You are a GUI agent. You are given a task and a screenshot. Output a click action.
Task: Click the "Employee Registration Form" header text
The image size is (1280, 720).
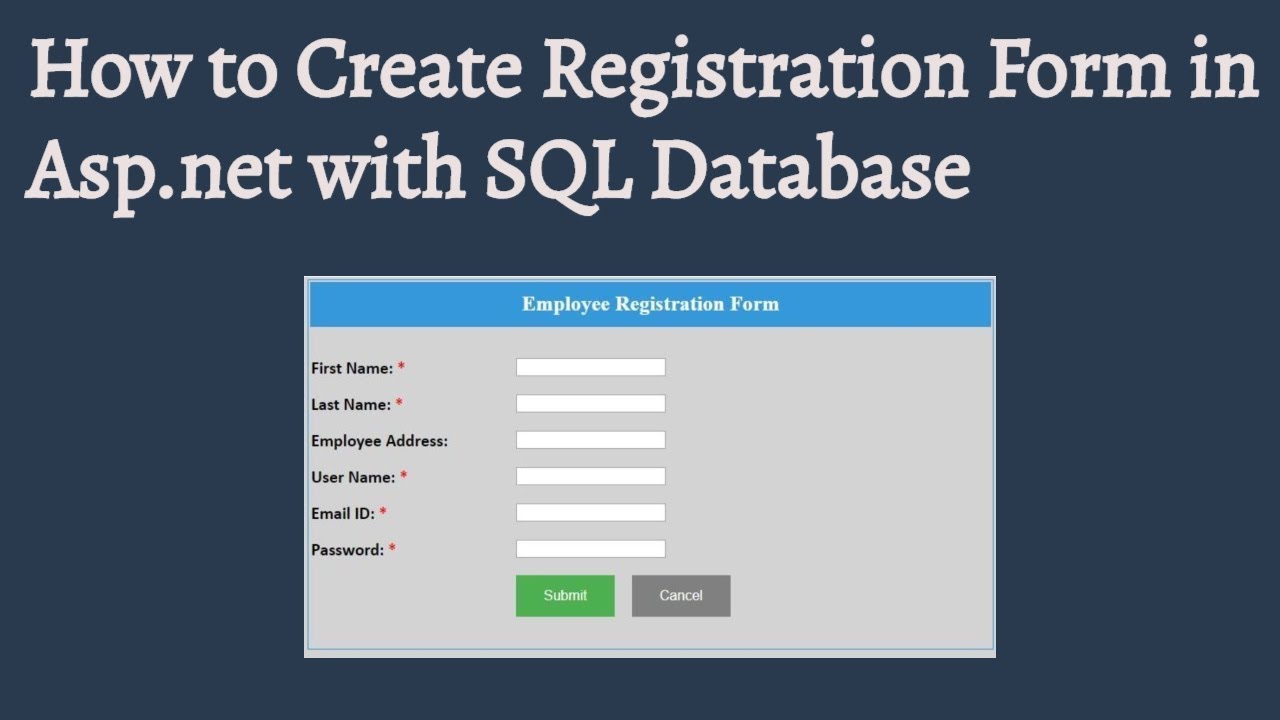650,304
